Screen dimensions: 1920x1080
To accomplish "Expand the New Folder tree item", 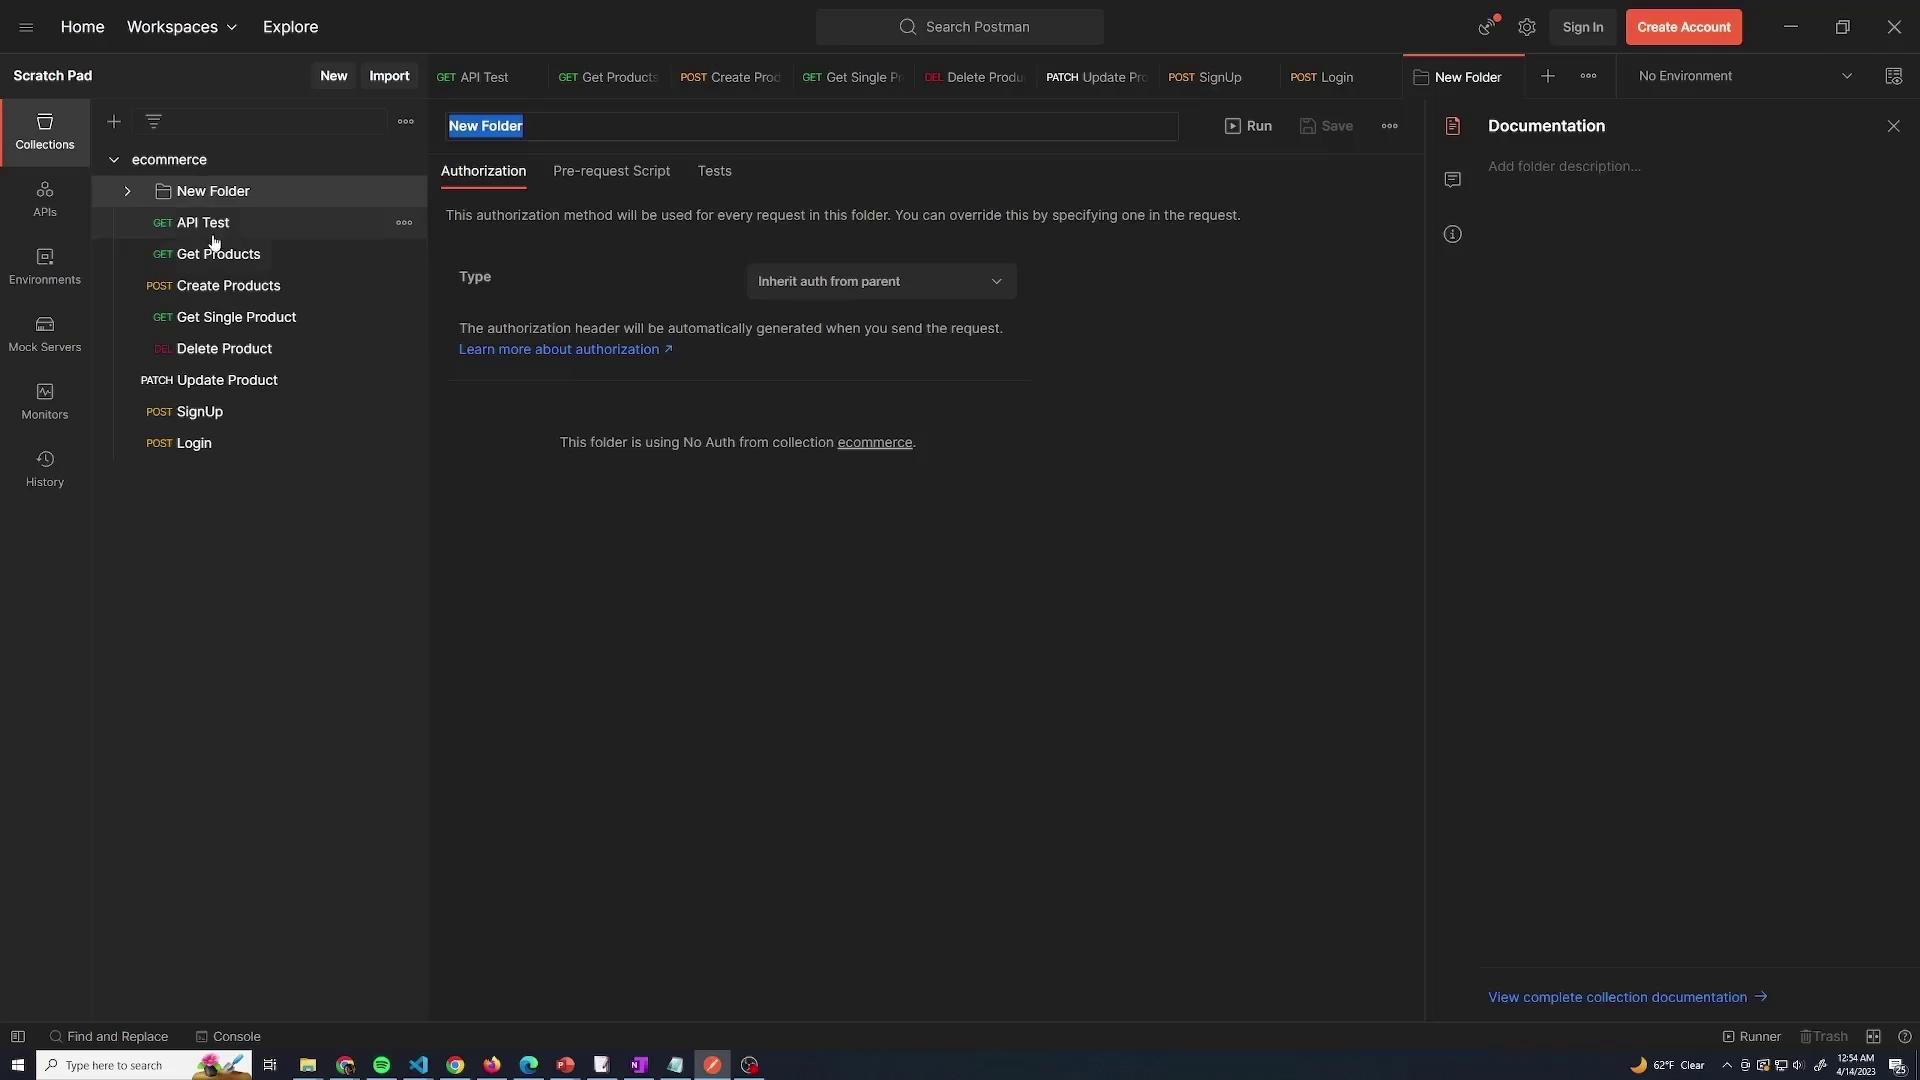I will tap(127, 191).
